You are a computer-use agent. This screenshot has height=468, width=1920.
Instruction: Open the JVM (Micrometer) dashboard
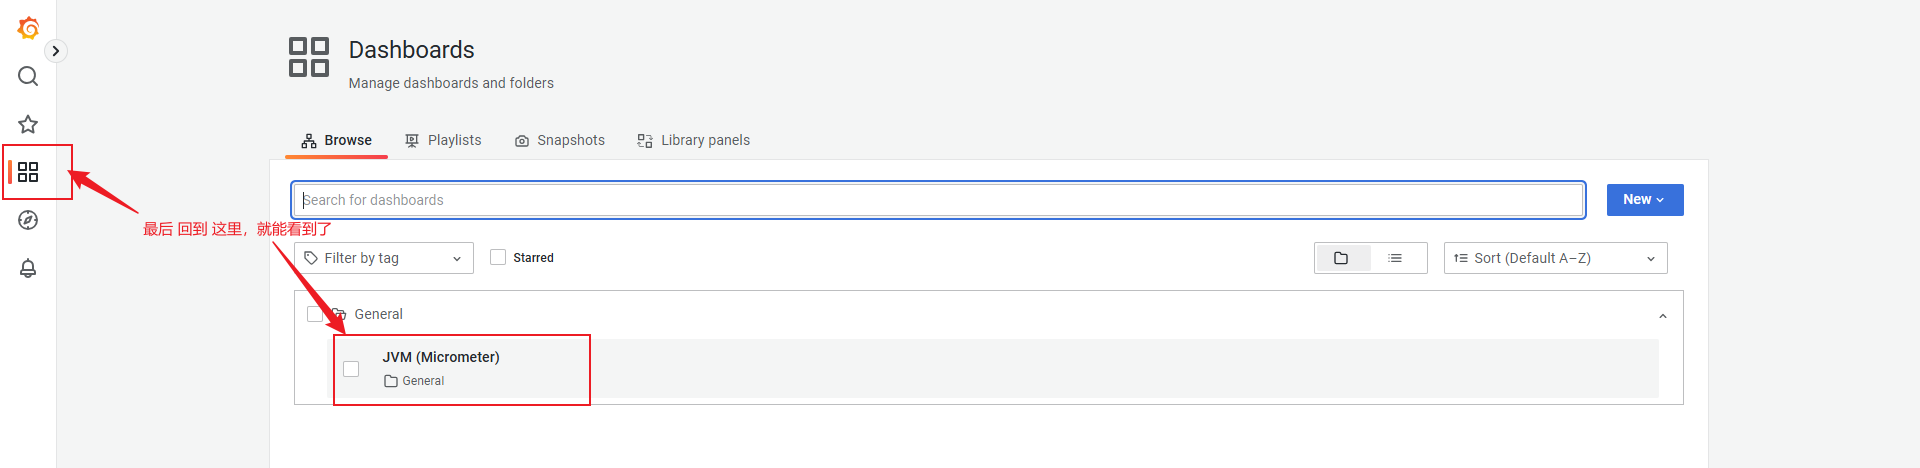(441, 357)
